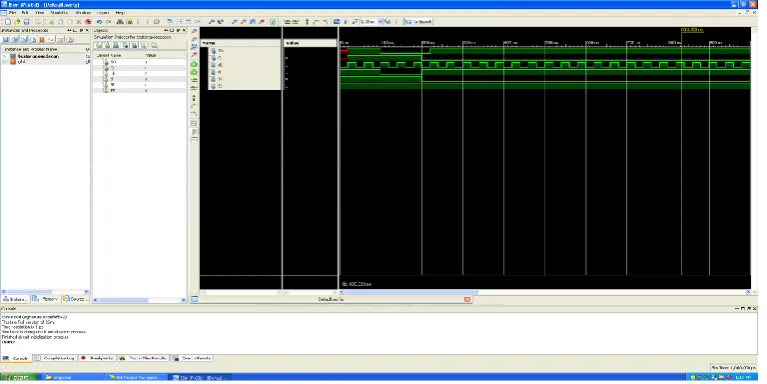Close the Objects panel
The height and width of the screenshot is (384, 767).
pyautogui.click(x=184, y=31)
